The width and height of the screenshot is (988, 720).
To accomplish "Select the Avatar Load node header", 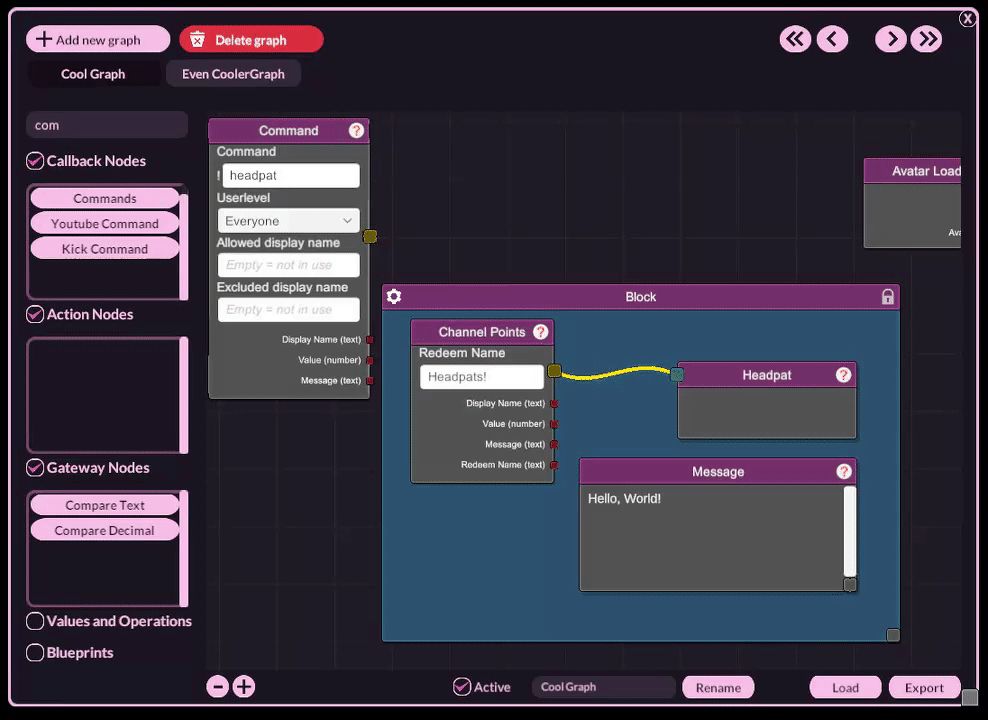I will (912, 171).
